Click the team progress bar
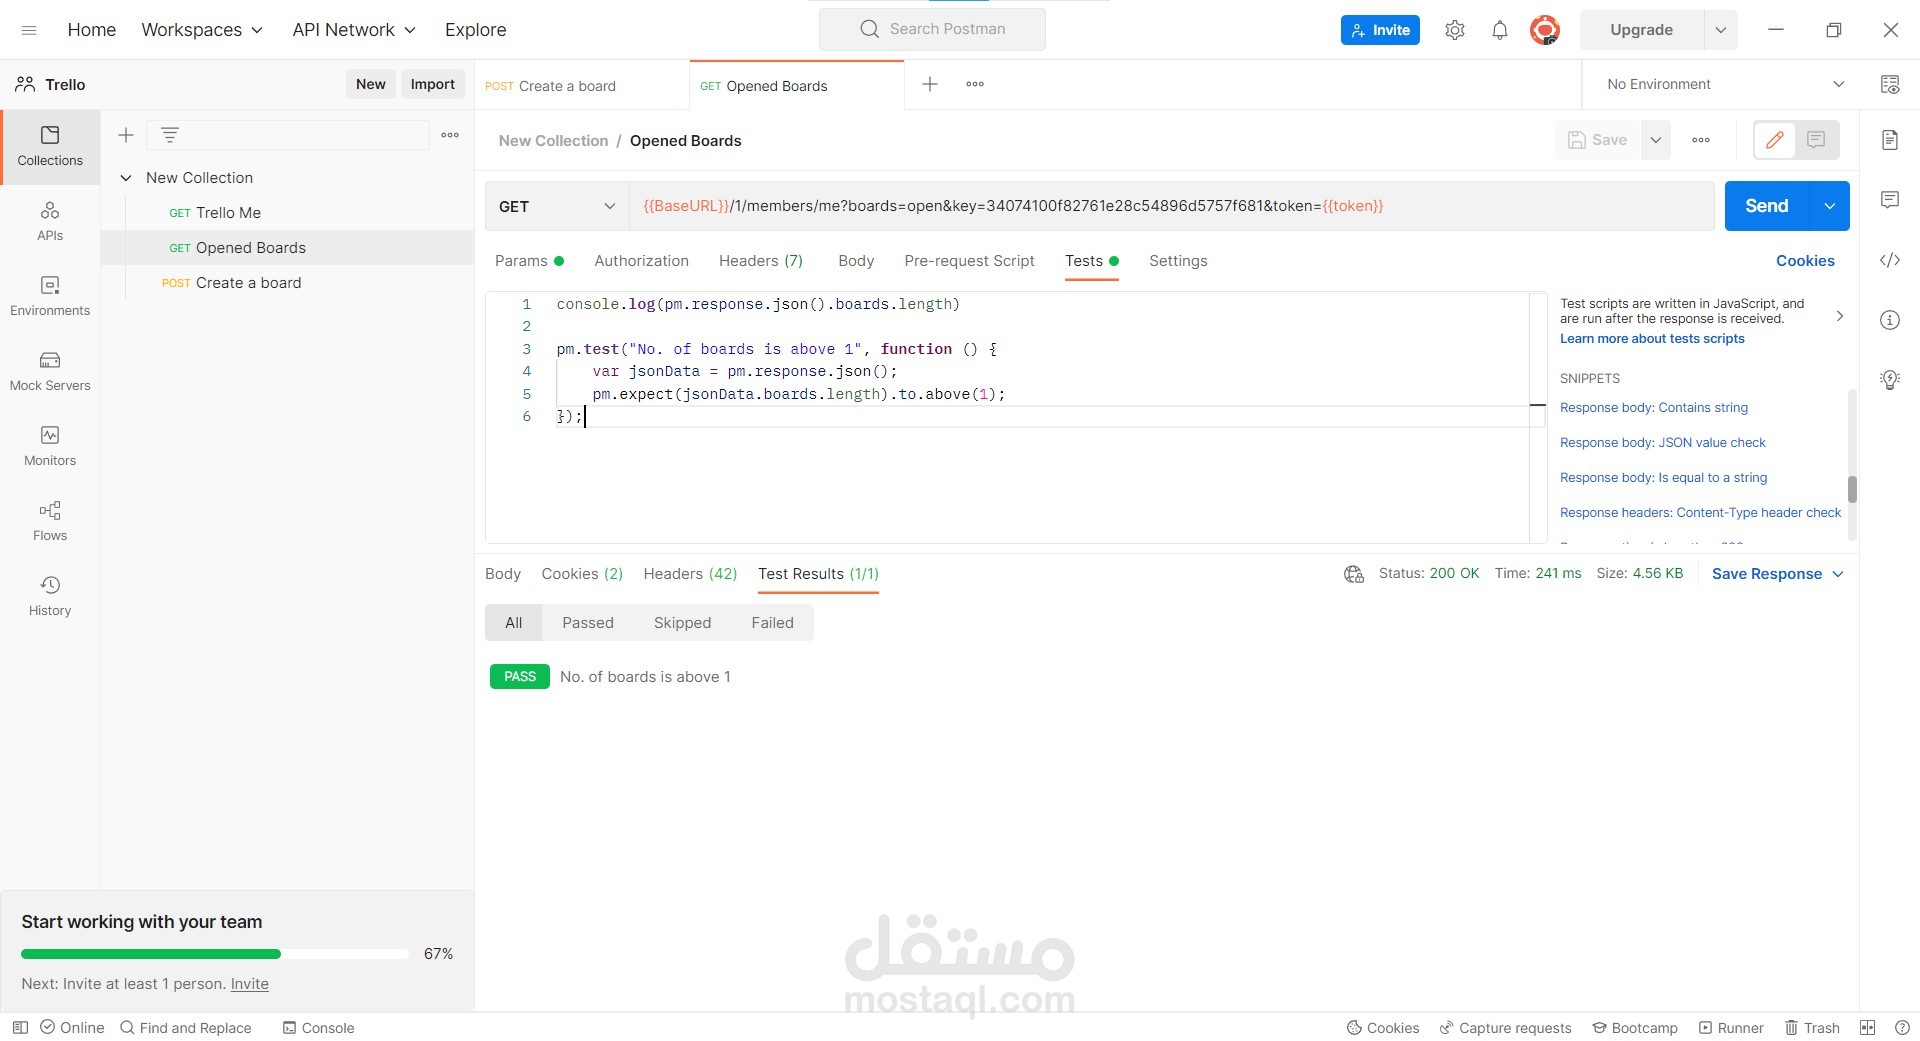Screen dimensions: 1920x1041 coord(215,954)
